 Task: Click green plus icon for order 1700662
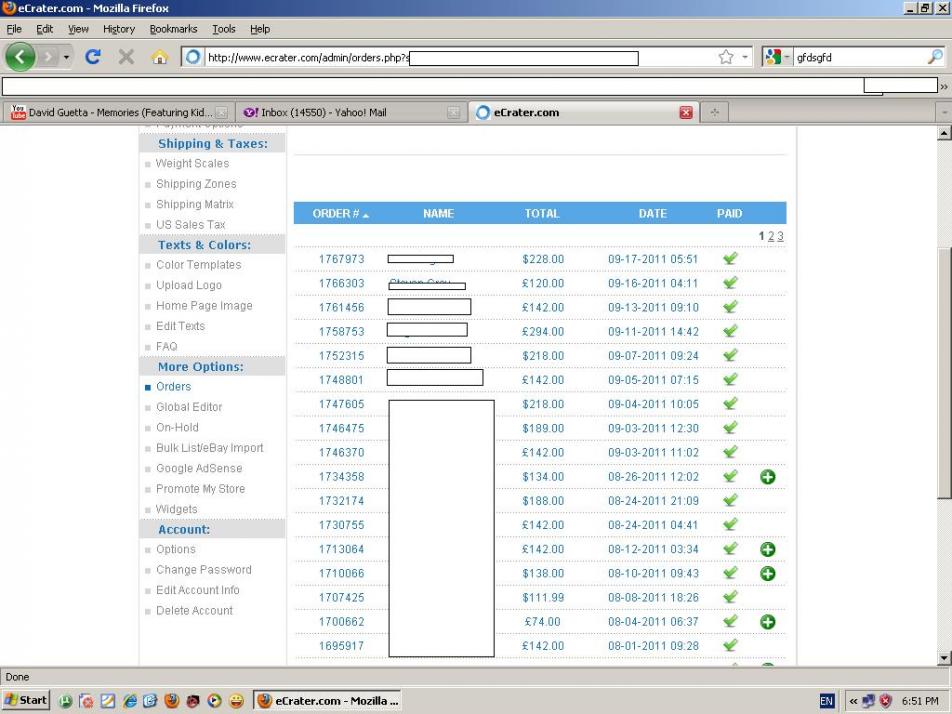pos(767,622)
